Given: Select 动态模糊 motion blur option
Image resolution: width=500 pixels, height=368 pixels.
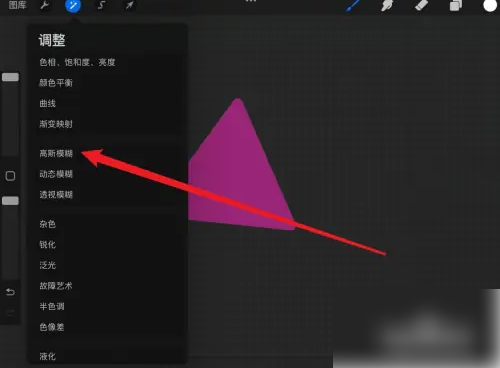Looking at the screenshot, I should pyautogui.click(x=56, y=174).
